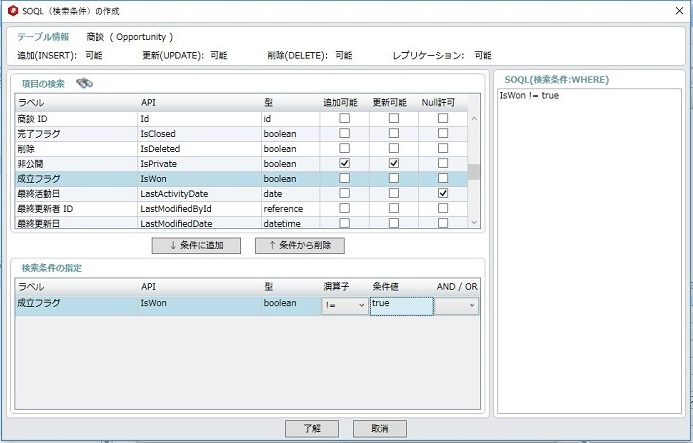693x443 pixels.
Task: Toggle 追加可能 checkbox for IsPrivate row
Action: pos(344,163)
